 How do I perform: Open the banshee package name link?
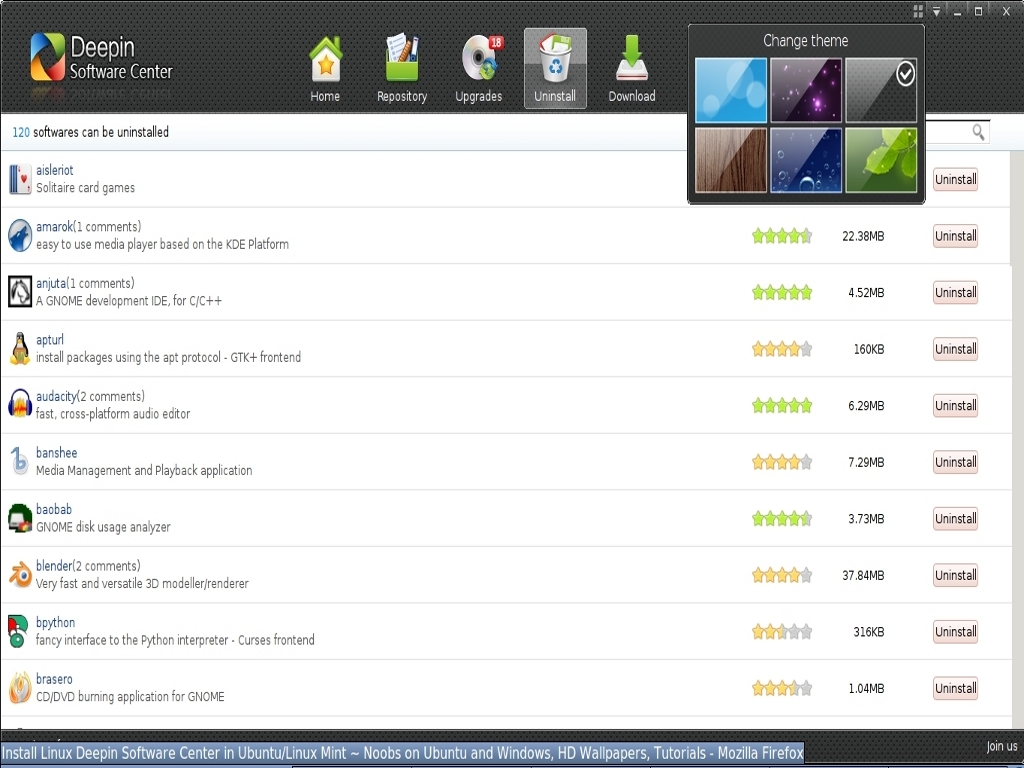56,453
